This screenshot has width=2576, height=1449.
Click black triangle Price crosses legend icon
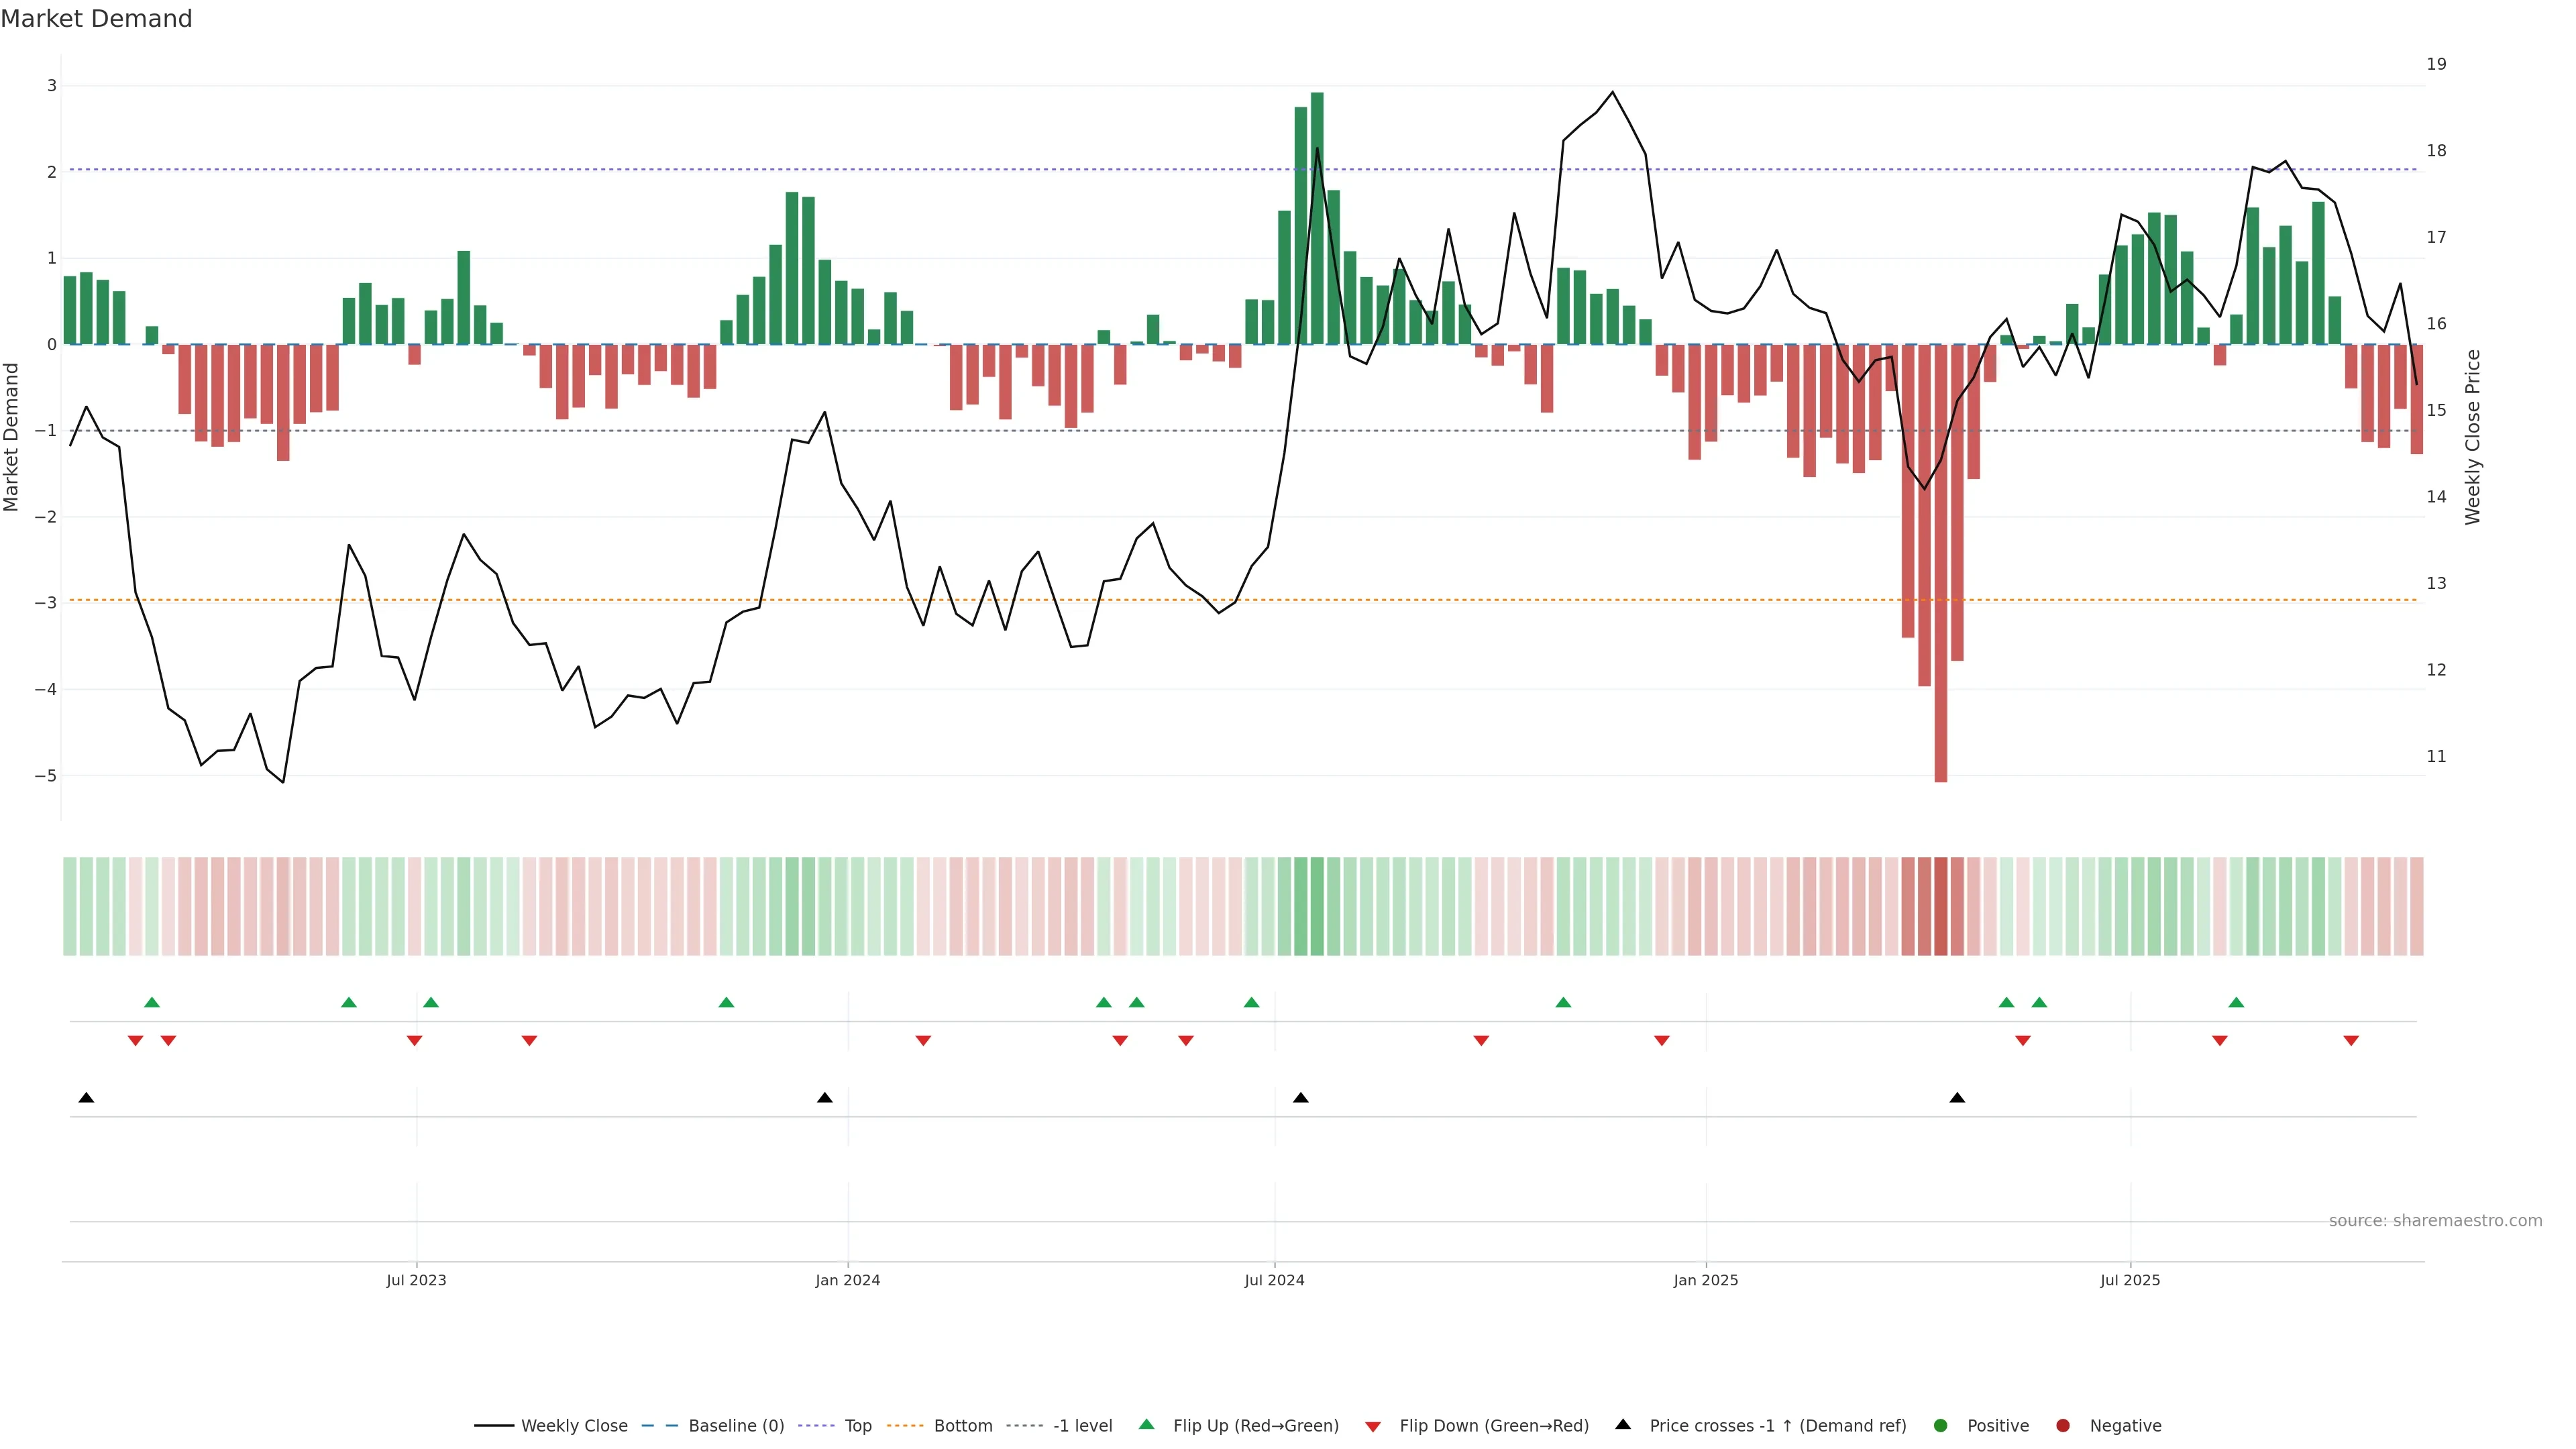tap(1623, 1425)
